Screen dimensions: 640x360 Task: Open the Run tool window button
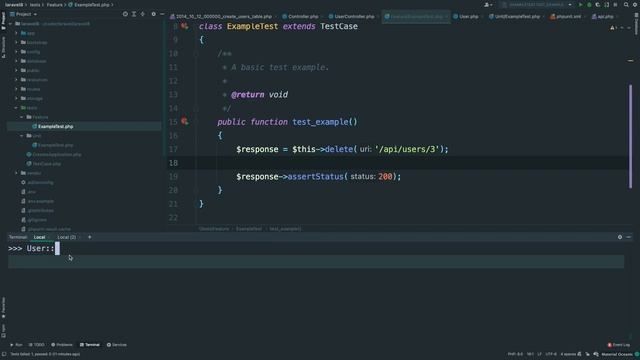[16, 345]
